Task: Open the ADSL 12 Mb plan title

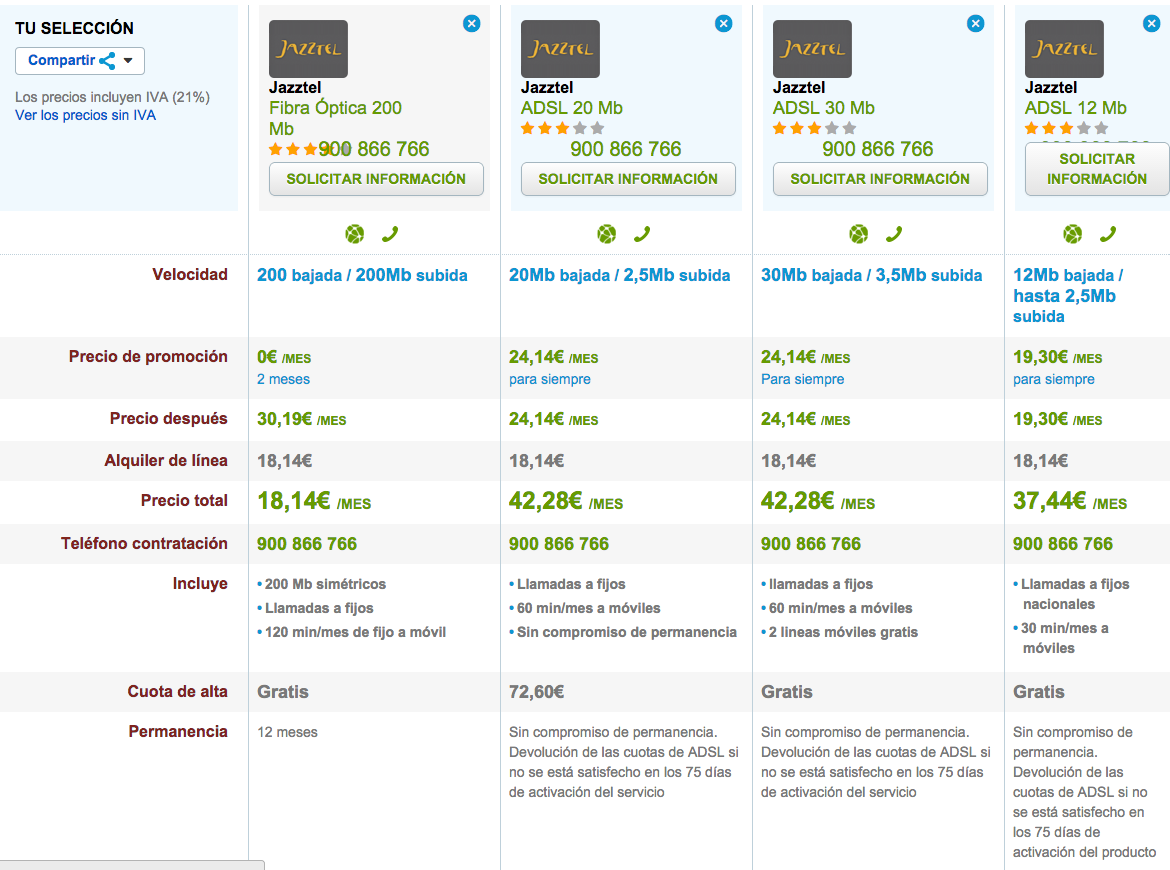Action: pos(1075,108)
